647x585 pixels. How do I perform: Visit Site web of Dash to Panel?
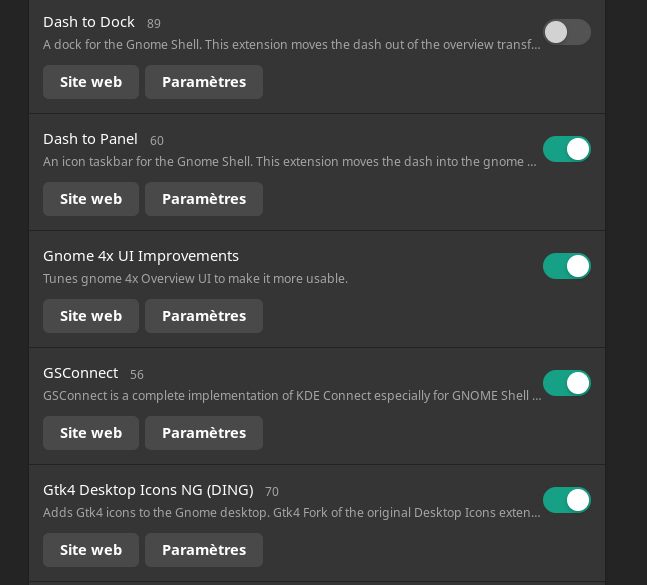tap(91, 199)
